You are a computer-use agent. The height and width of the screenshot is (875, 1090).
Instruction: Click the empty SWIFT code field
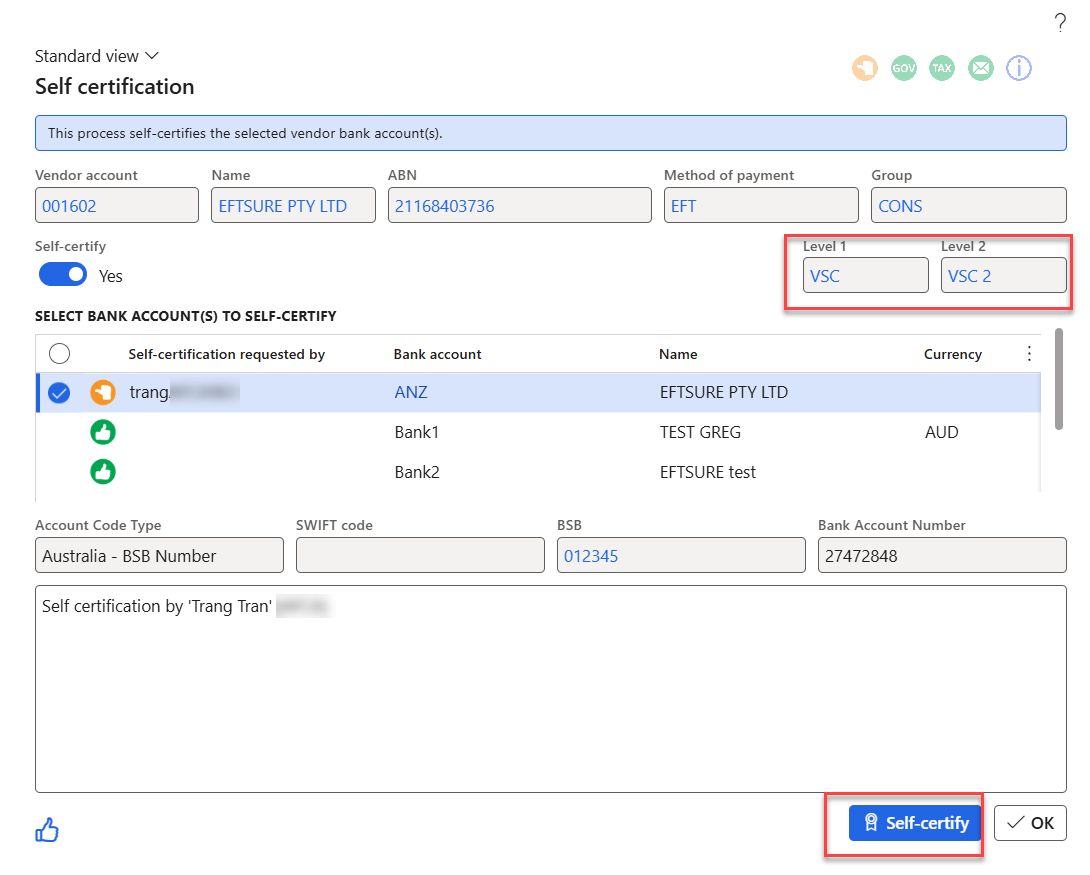[x=420, y=555]
